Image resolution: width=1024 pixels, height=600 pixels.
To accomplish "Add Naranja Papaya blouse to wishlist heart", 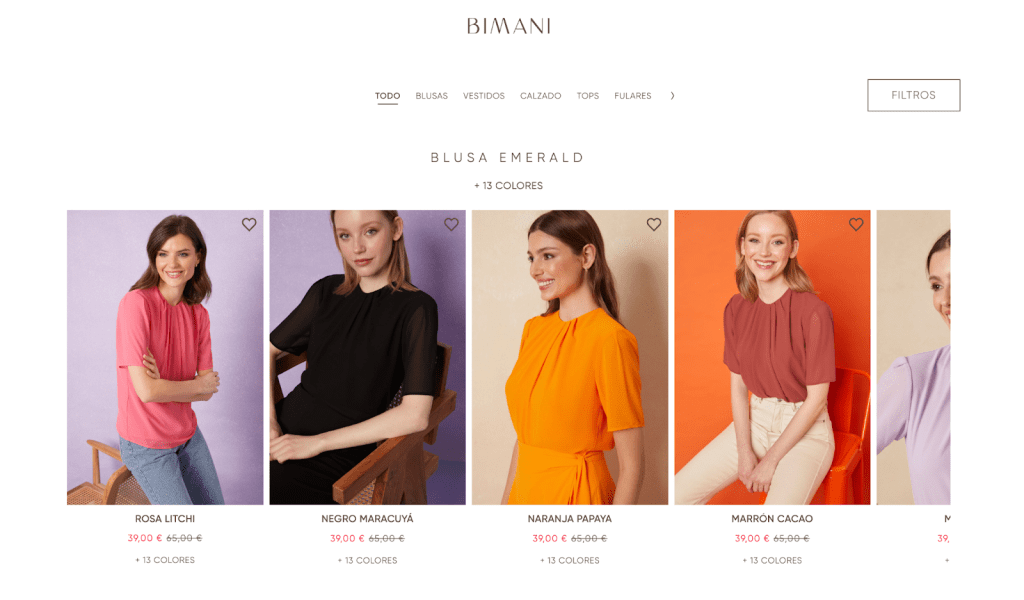I will [654, 225].
